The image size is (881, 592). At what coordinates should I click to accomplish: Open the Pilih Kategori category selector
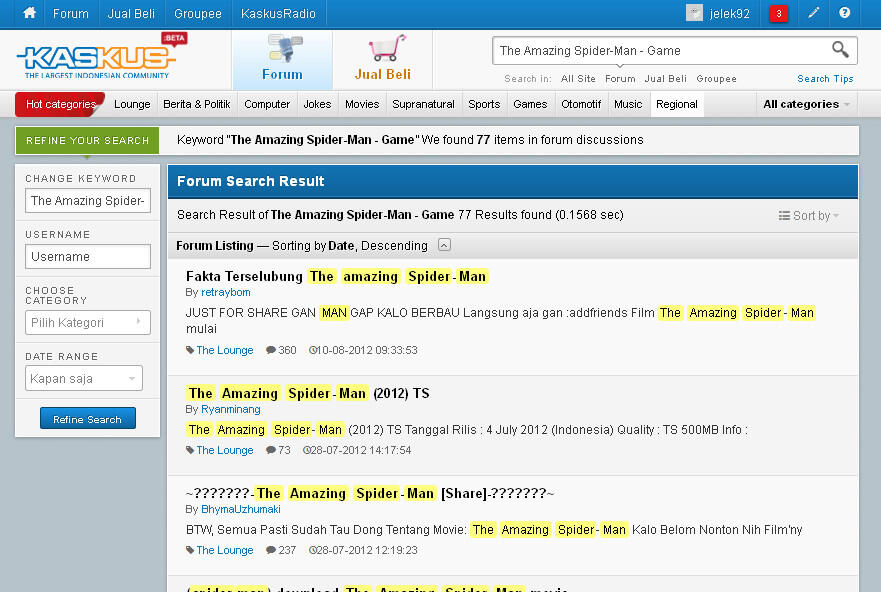point(88,322)
